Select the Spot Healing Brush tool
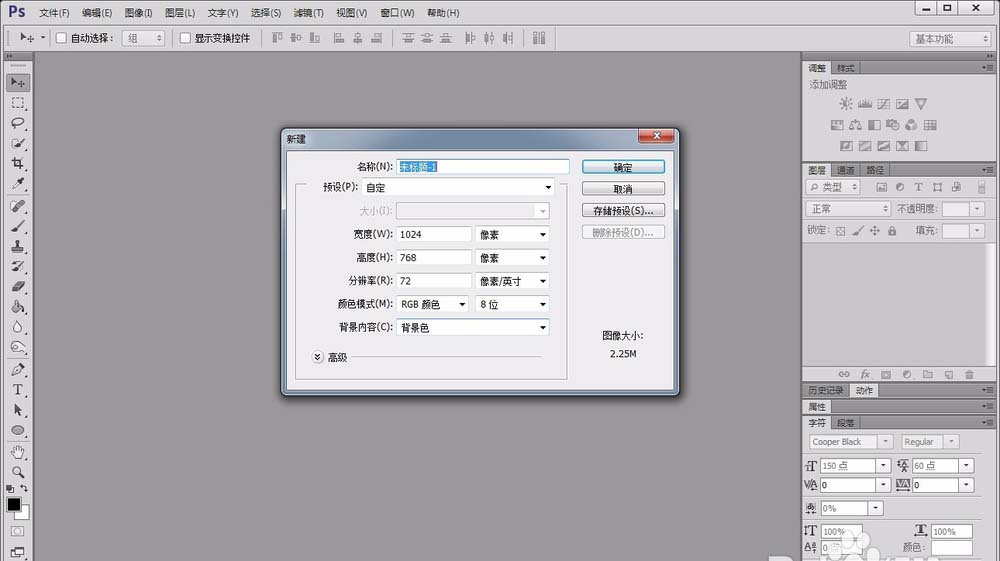 click(18, 206)
